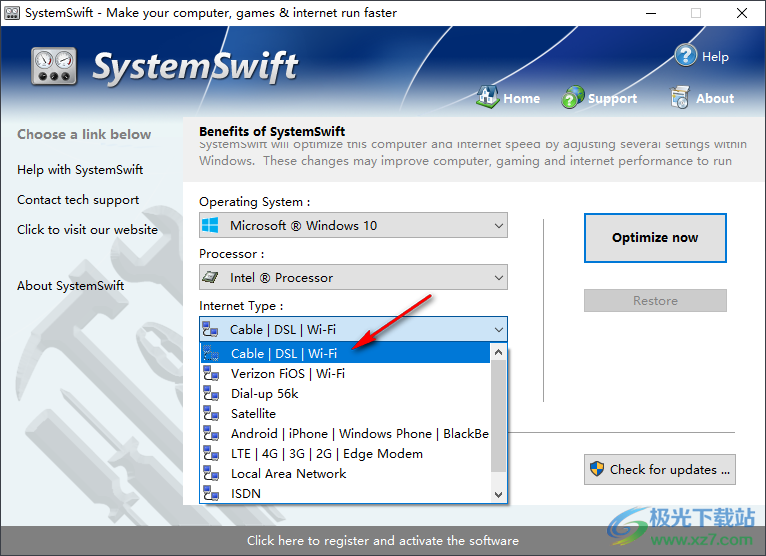Expand the Operating System dropdown arrow
The height and width of the screenshot is (556, 766).
(498, 226)
